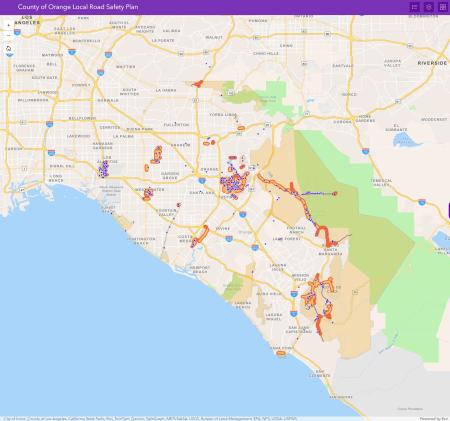Screen dimensions: 450x421
Task: Click the HUNTINGTON BEACH map label
Action: [142, 241]
